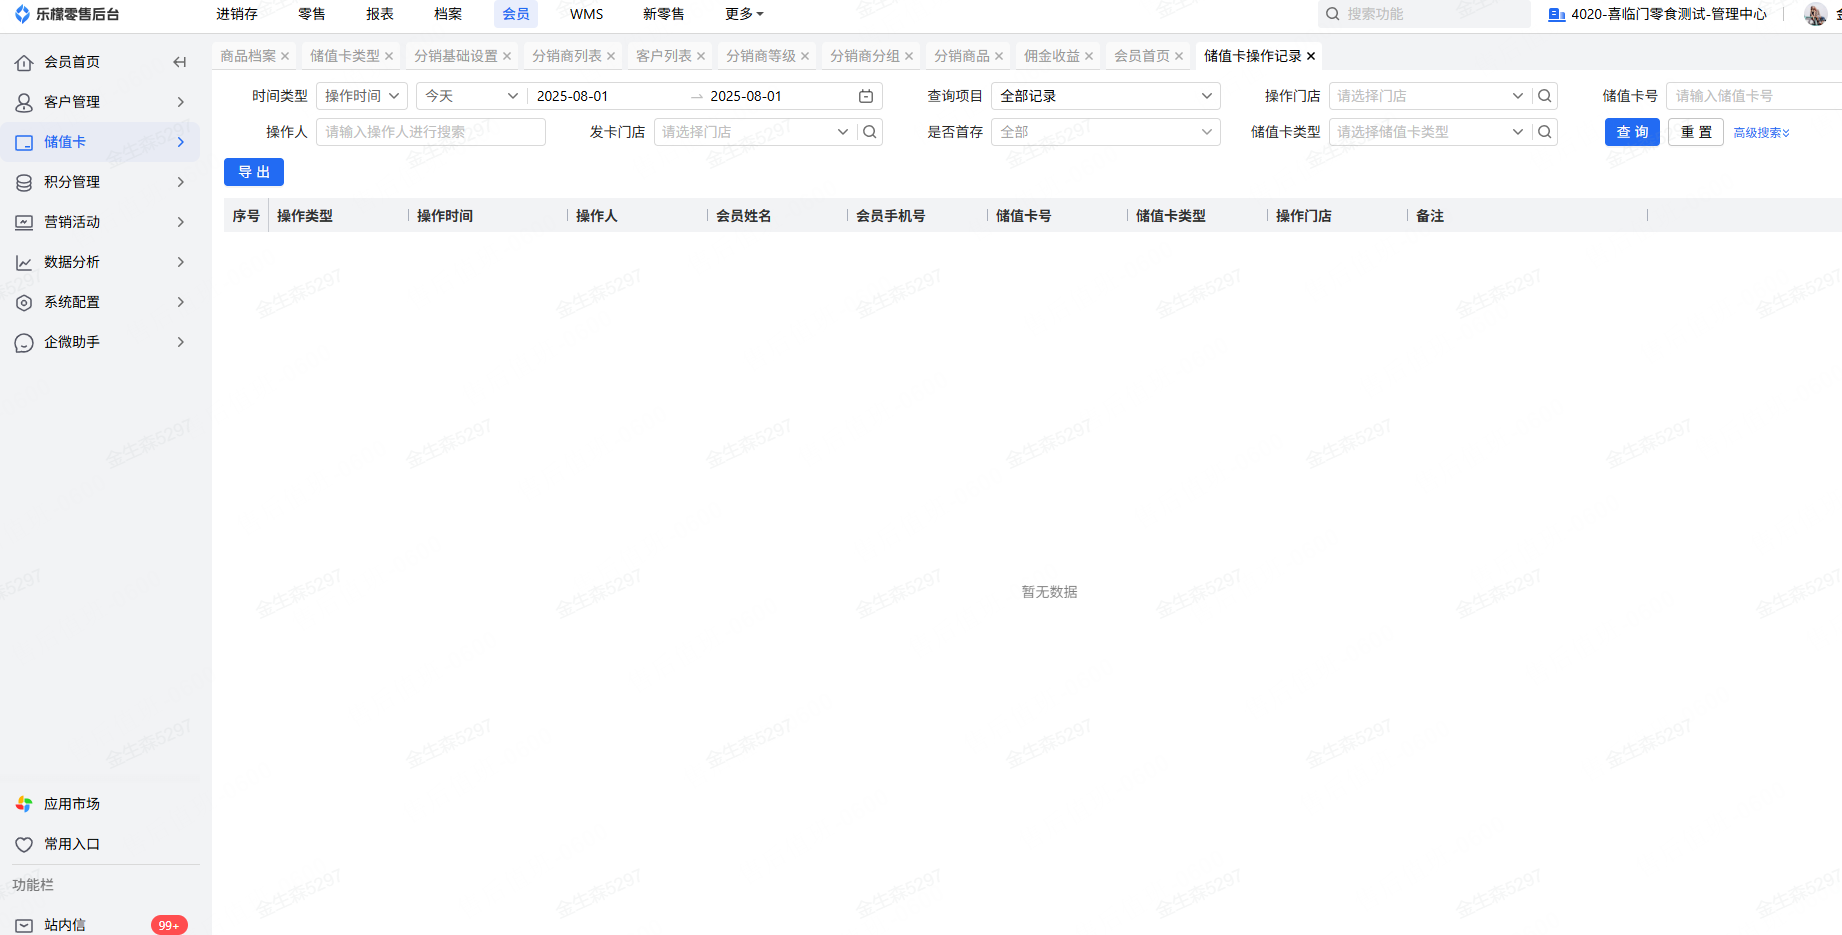This screenshot has height=935, width=1842.
Task: Click search icon next to 储值卡类型
Action: point(1545,132)
